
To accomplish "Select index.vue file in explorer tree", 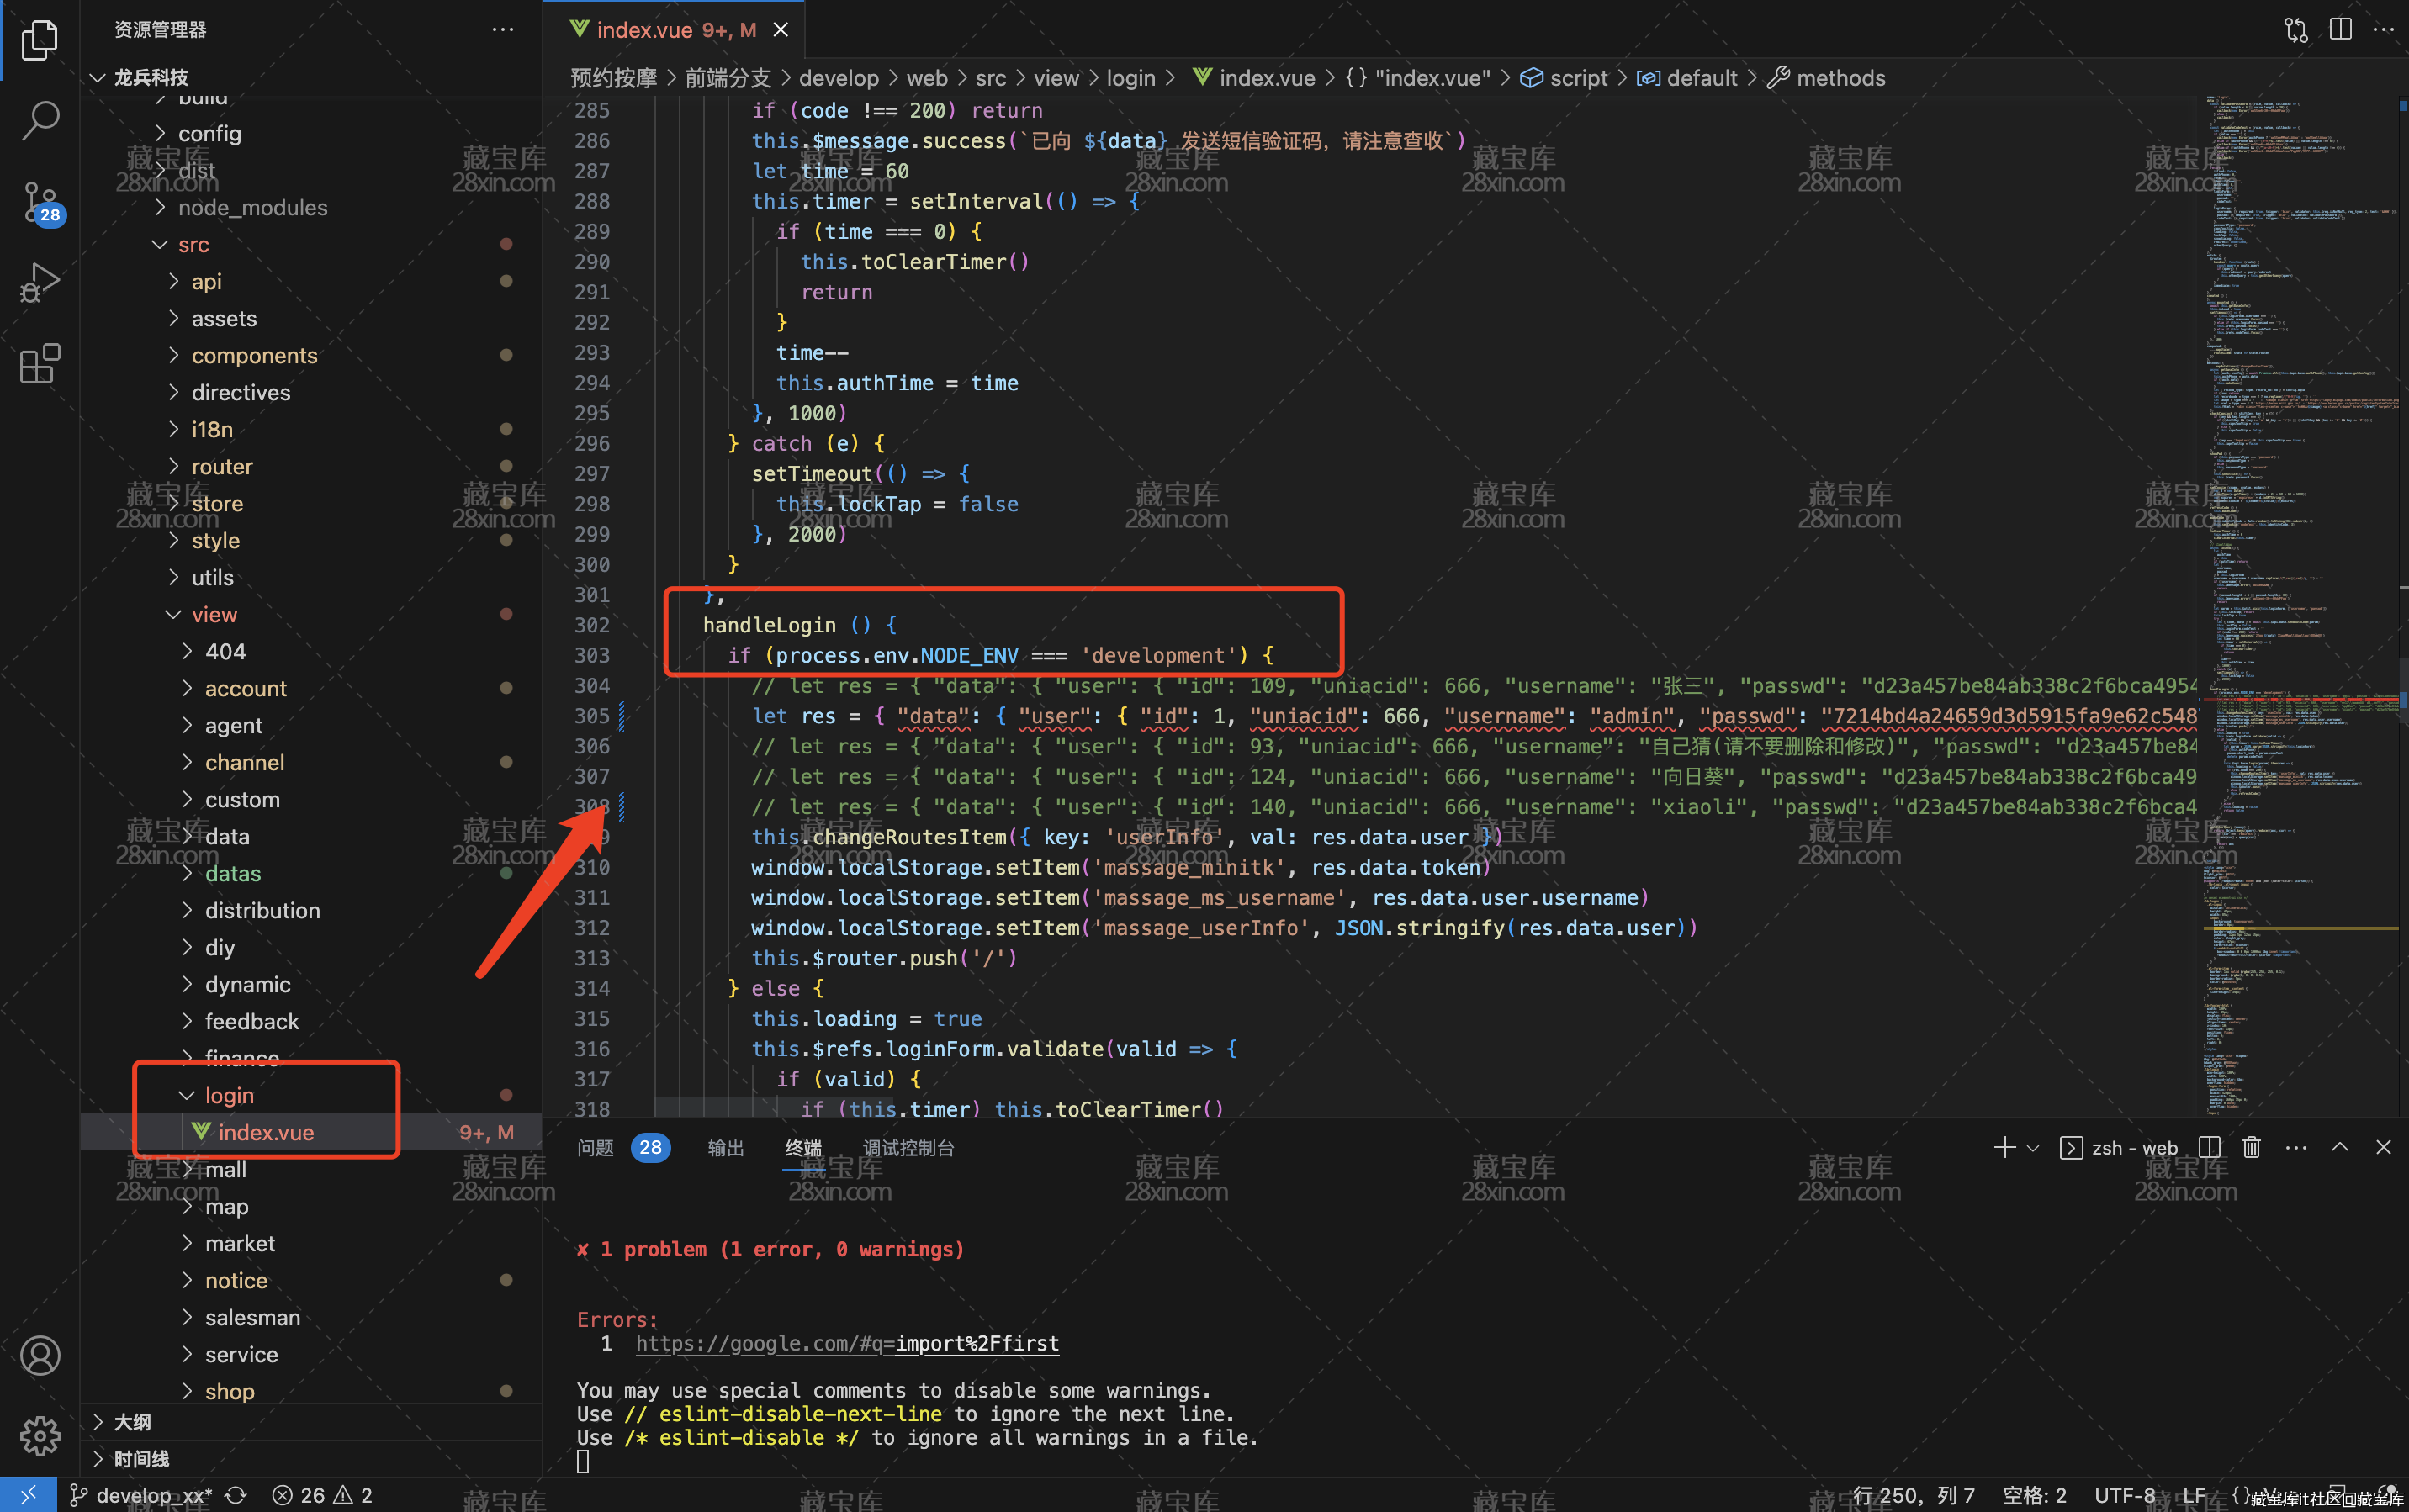I will (266, 1132).
